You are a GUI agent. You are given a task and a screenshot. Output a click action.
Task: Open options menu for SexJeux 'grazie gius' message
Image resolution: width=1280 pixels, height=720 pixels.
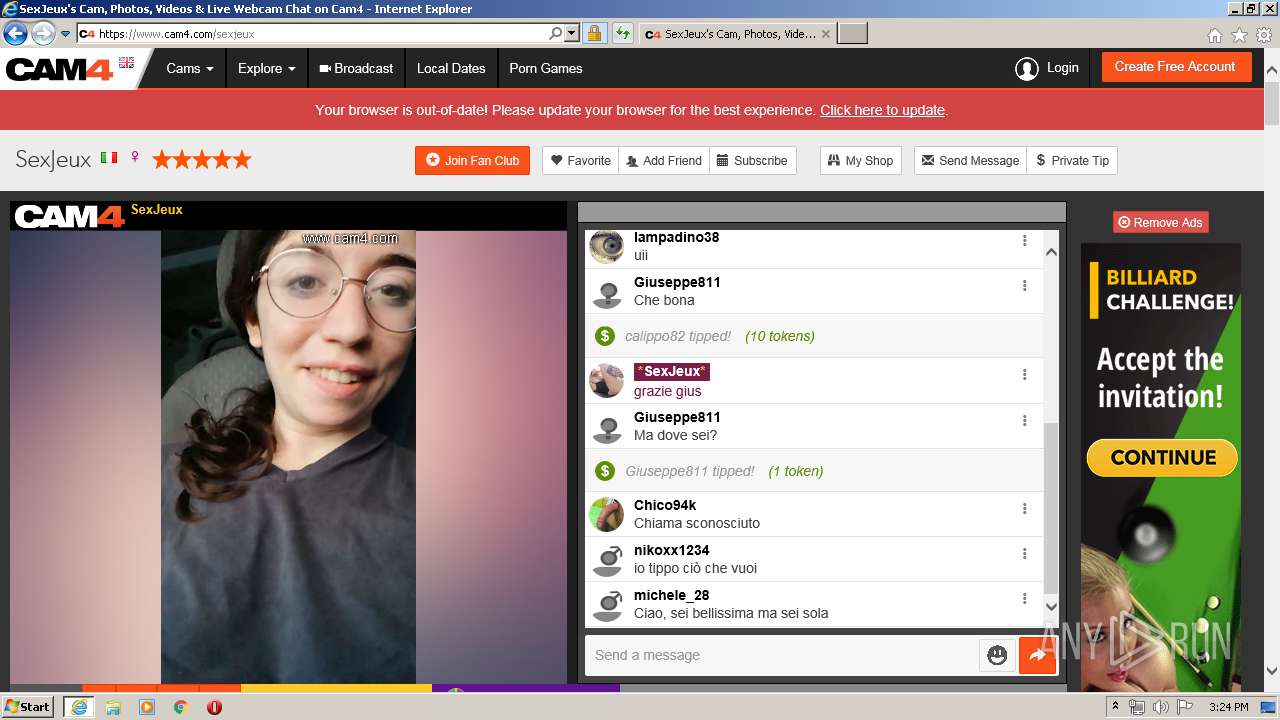point(1024,375)
